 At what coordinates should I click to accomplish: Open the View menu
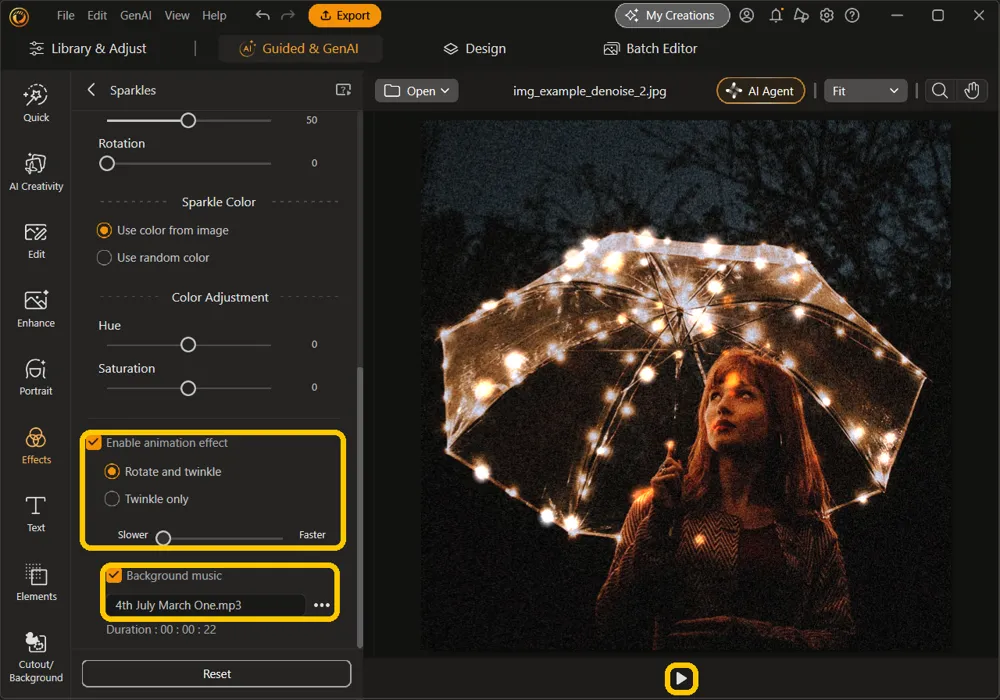pyautogui.click(x=177, y=15)
